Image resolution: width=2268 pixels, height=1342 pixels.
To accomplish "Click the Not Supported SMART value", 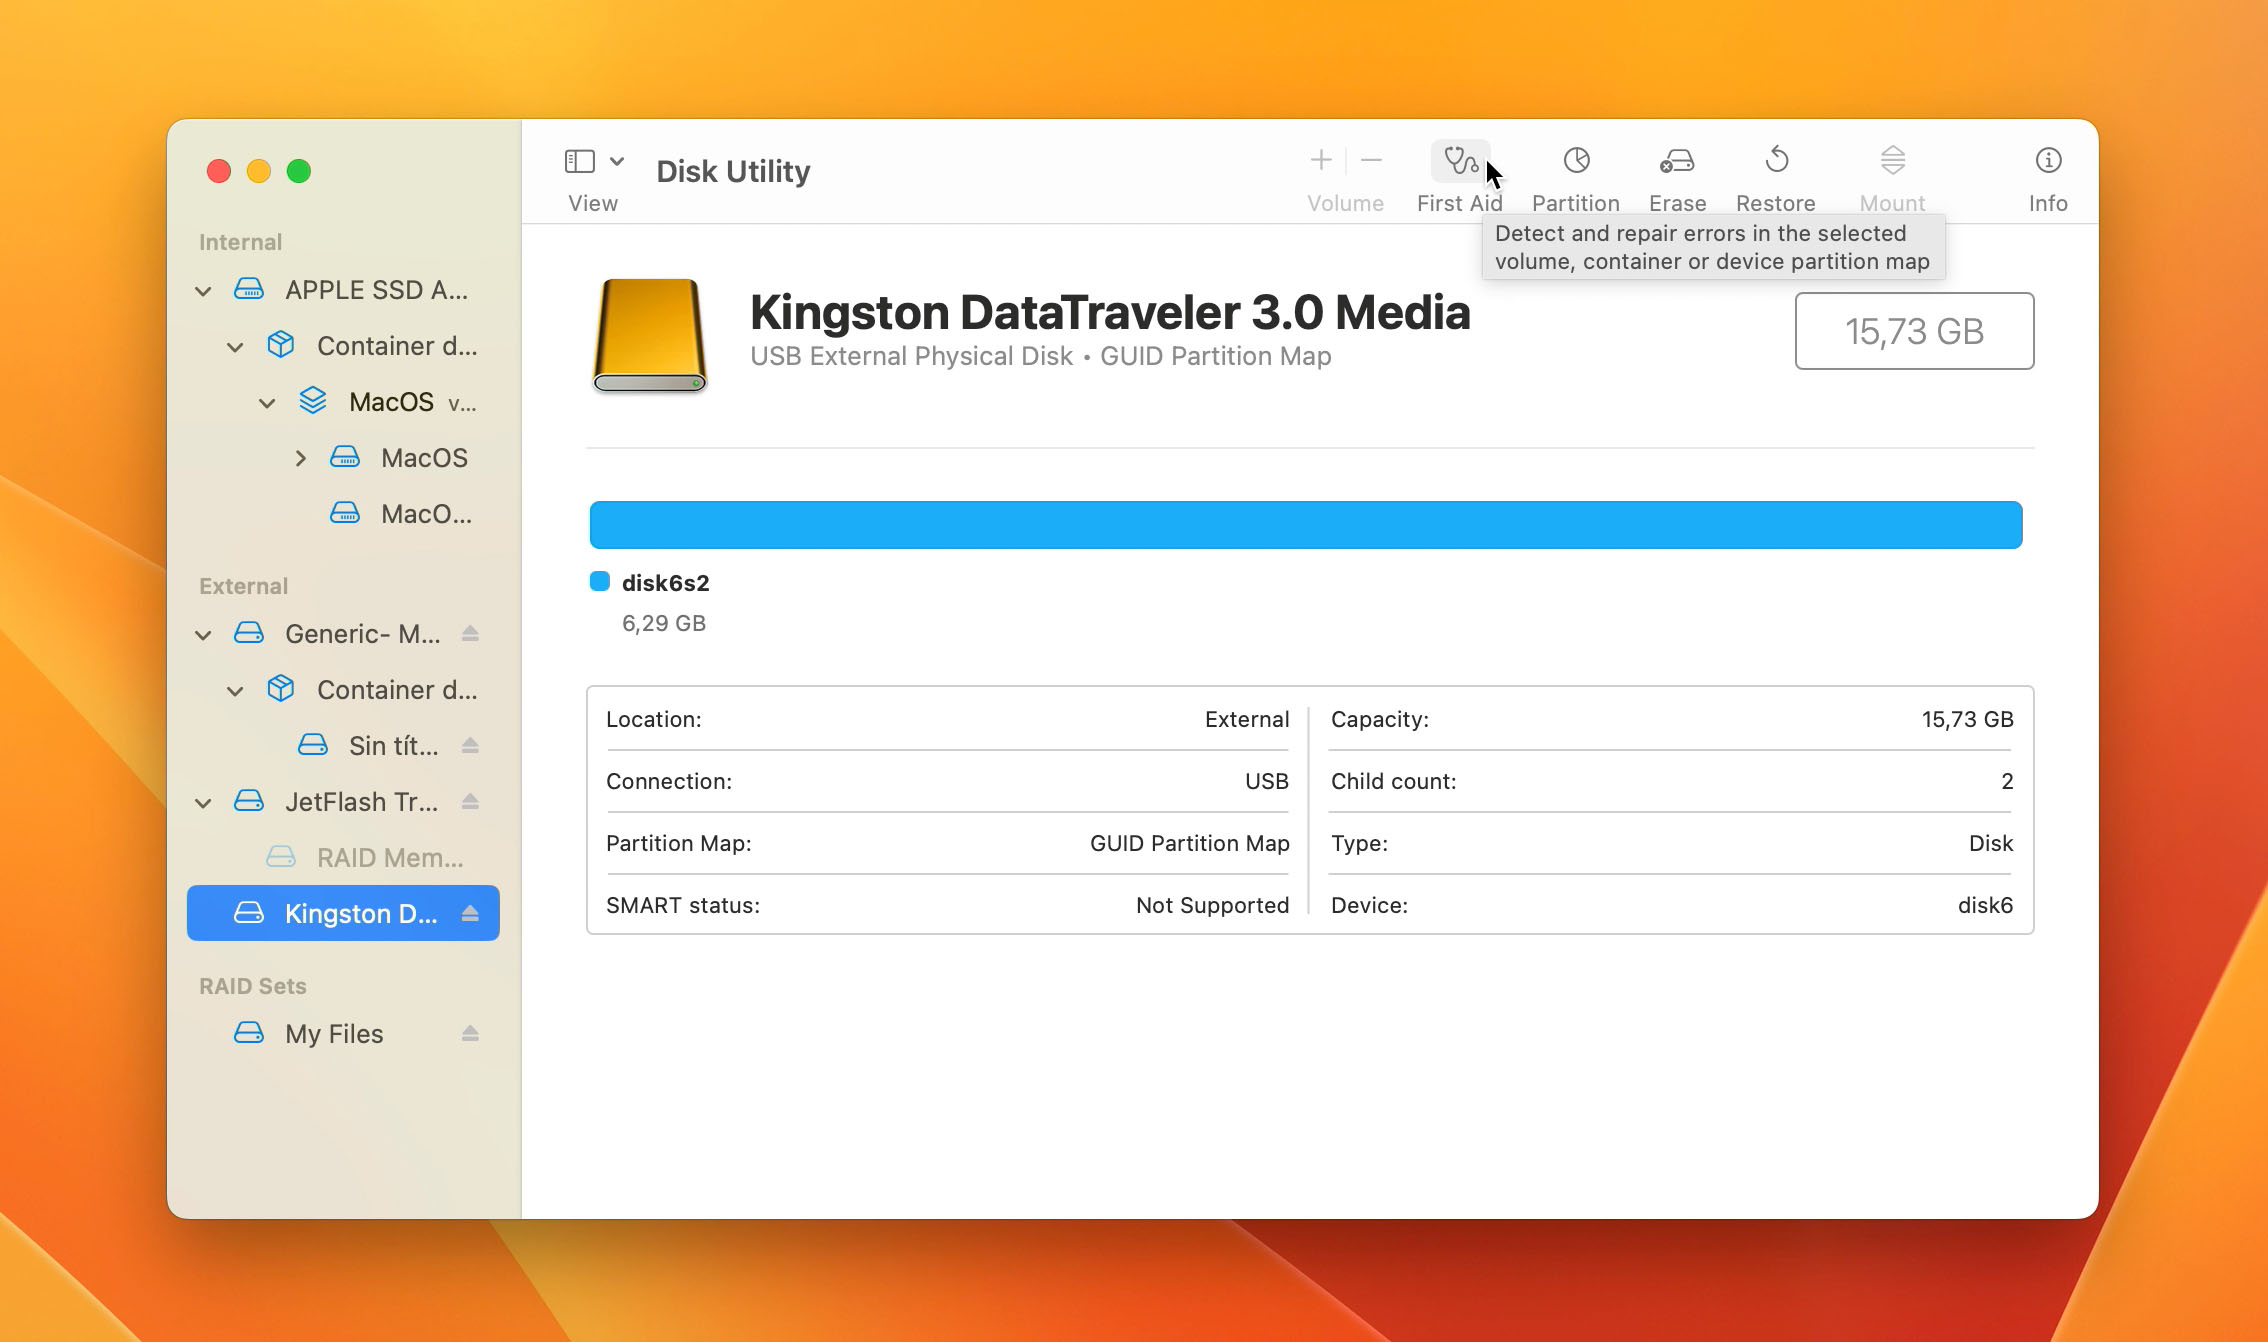I will pos(1212,905).
